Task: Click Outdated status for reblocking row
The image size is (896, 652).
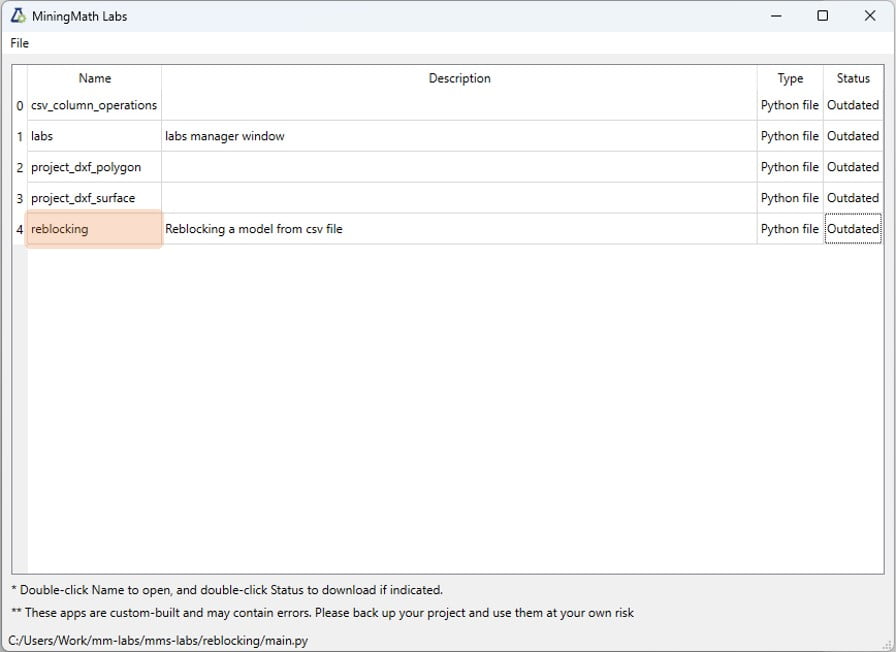Action: 852,229
